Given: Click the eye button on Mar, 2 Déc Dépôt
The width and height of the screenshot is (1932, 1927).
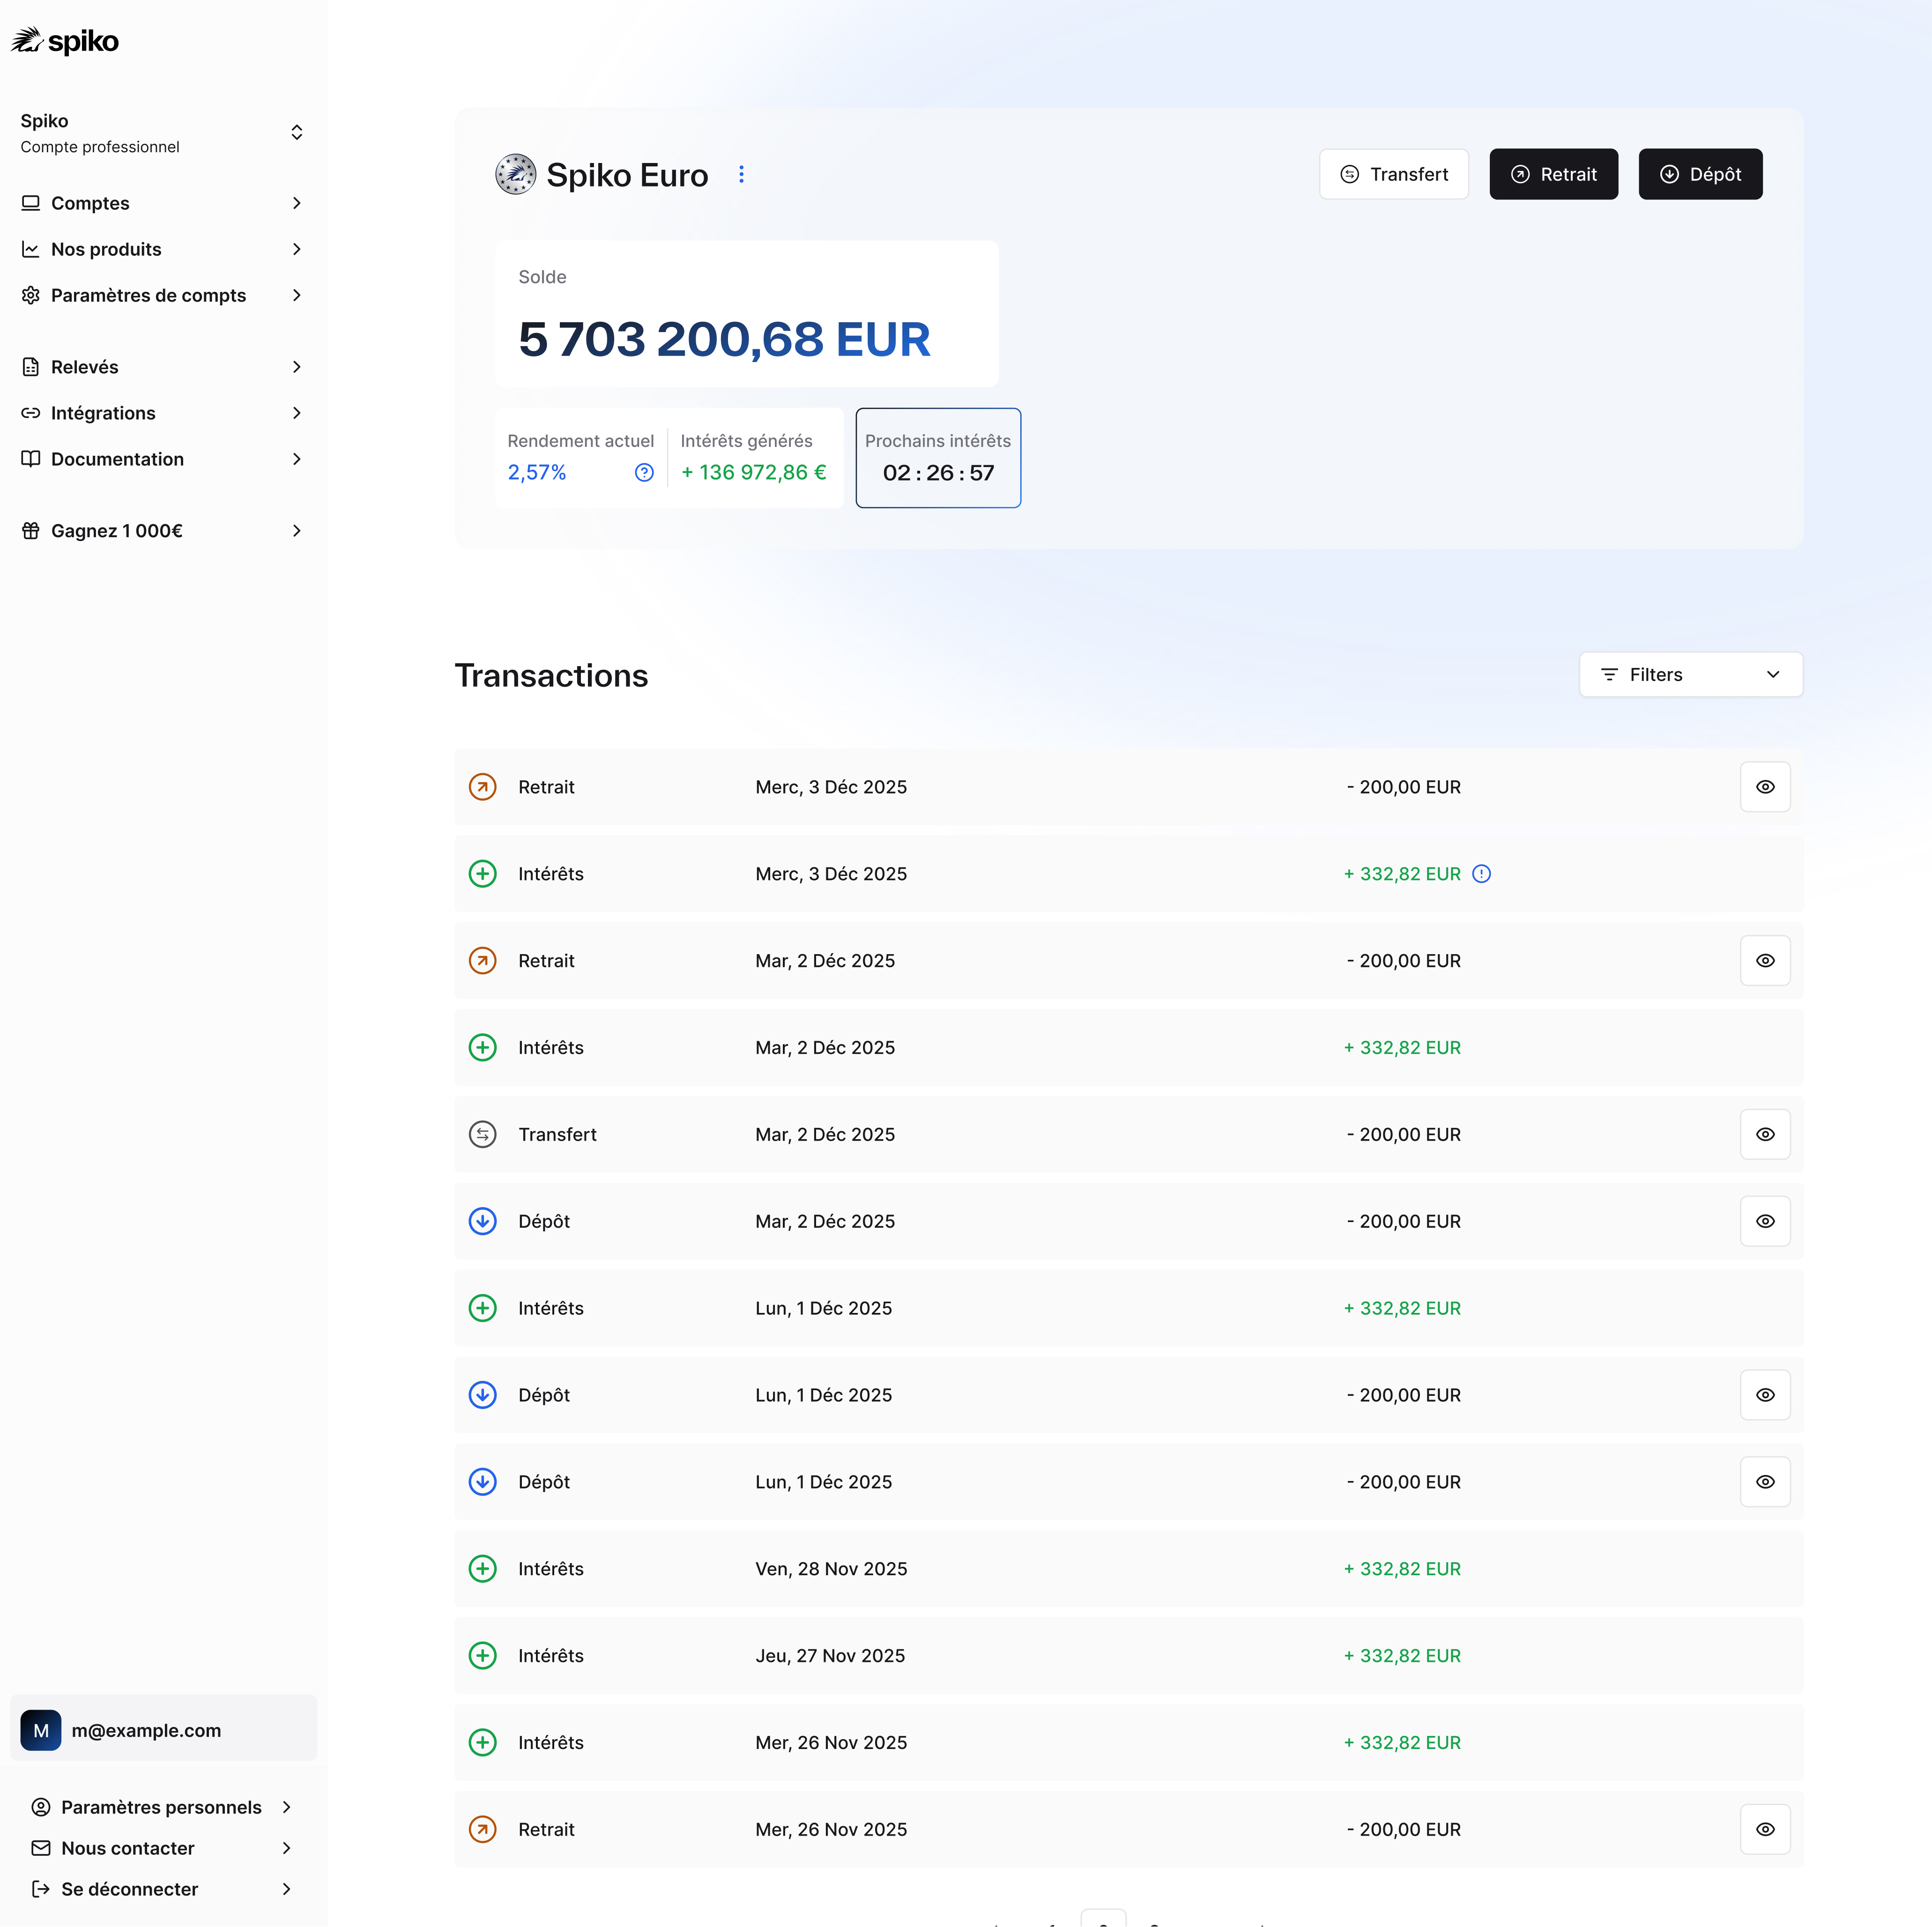Looking at the screenshot, I should [x=1765, y=1222].
